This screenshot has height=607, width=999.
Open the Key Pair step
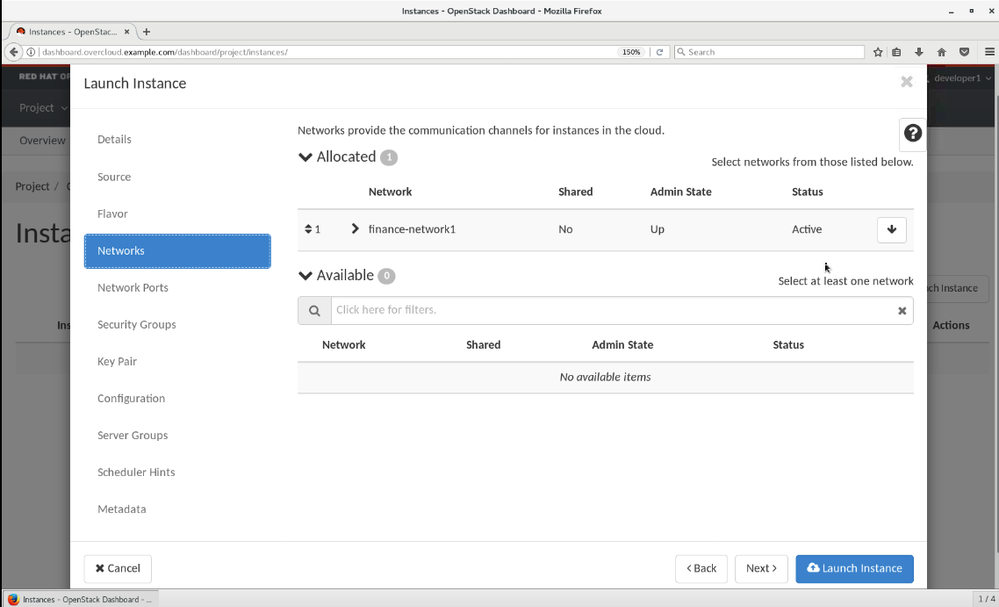(117, 361)
